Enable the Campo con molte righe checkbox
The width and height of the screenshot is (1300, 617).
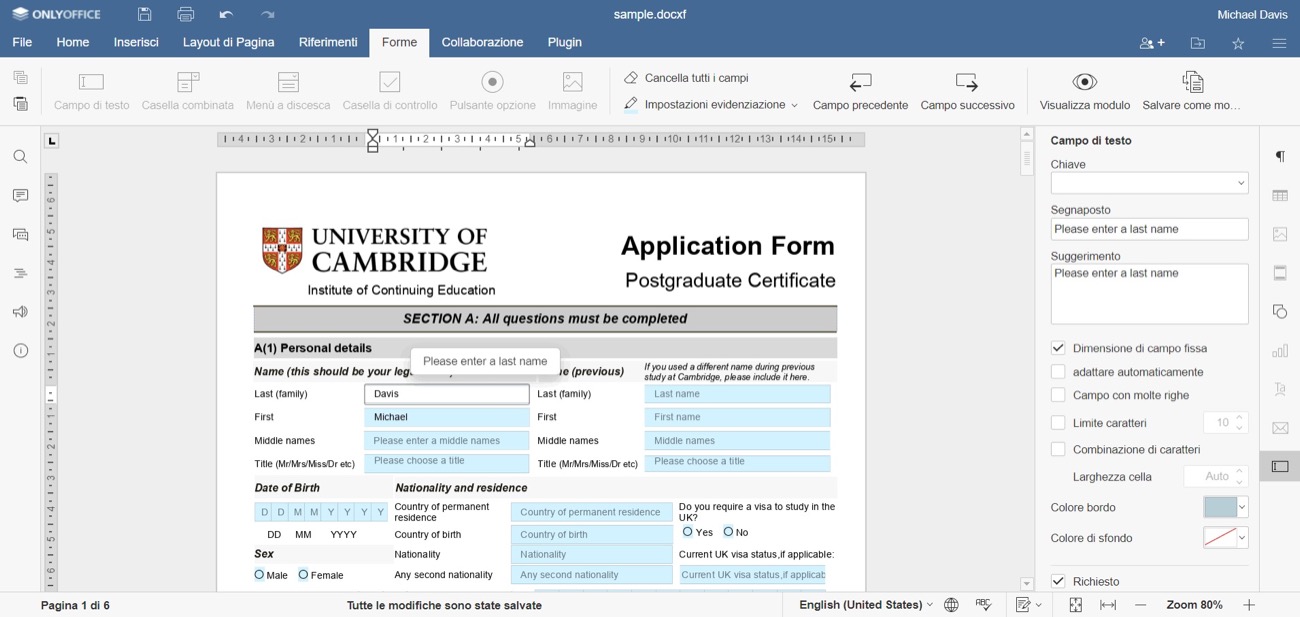point(1058,395)
